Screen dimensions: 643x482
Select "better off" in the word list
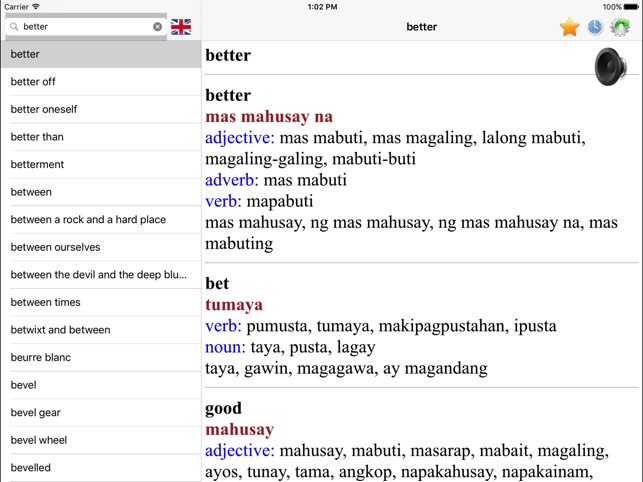point(33,82)
